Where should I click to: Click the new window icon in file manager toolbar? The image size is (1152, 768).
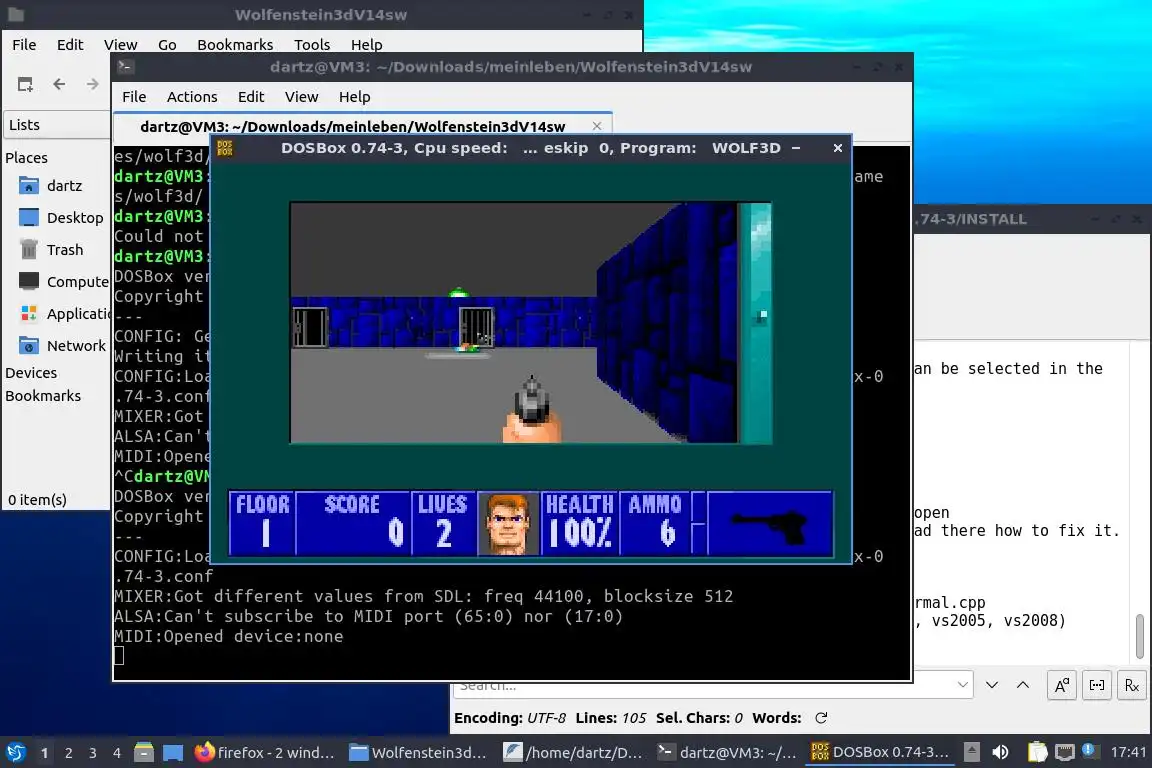coord(25,85)
